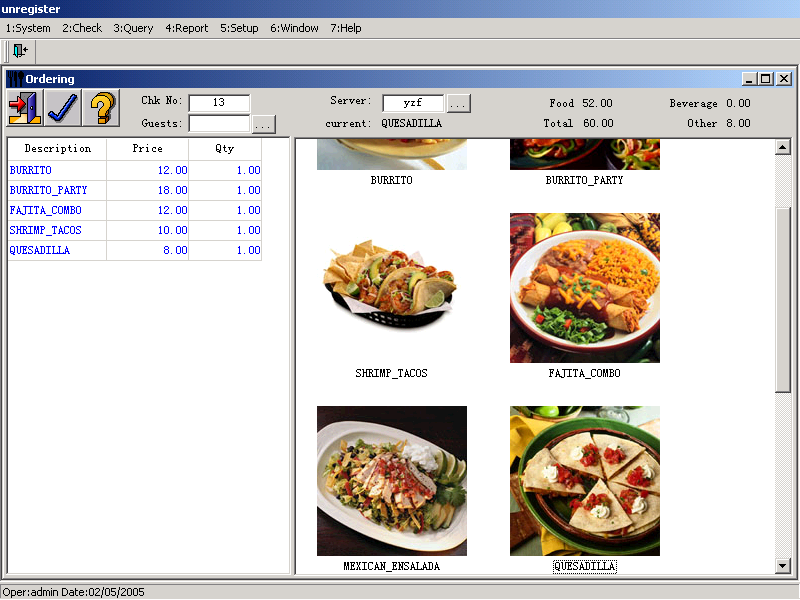800x600 pixels.
Task: Open the 3:Query menu
Action: click(133, 28)
